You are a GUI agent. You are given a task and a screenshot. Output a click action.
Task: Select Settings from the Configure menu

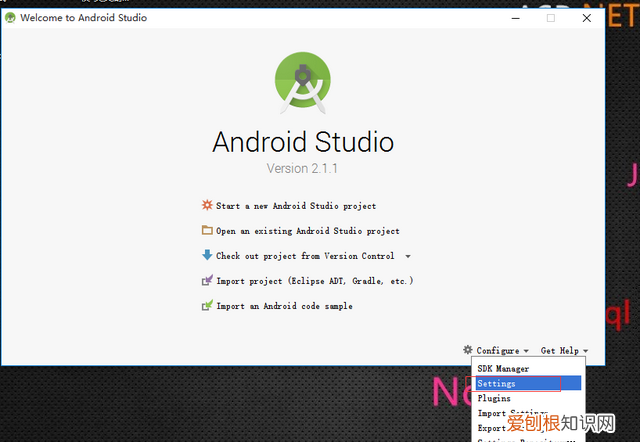(497, 383)
